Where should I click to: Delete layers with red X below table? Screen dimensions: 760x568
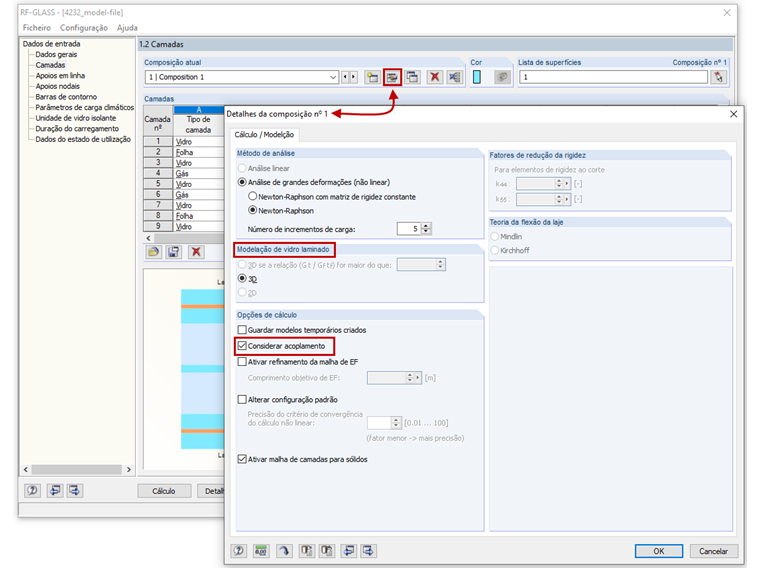coord(196,252)
